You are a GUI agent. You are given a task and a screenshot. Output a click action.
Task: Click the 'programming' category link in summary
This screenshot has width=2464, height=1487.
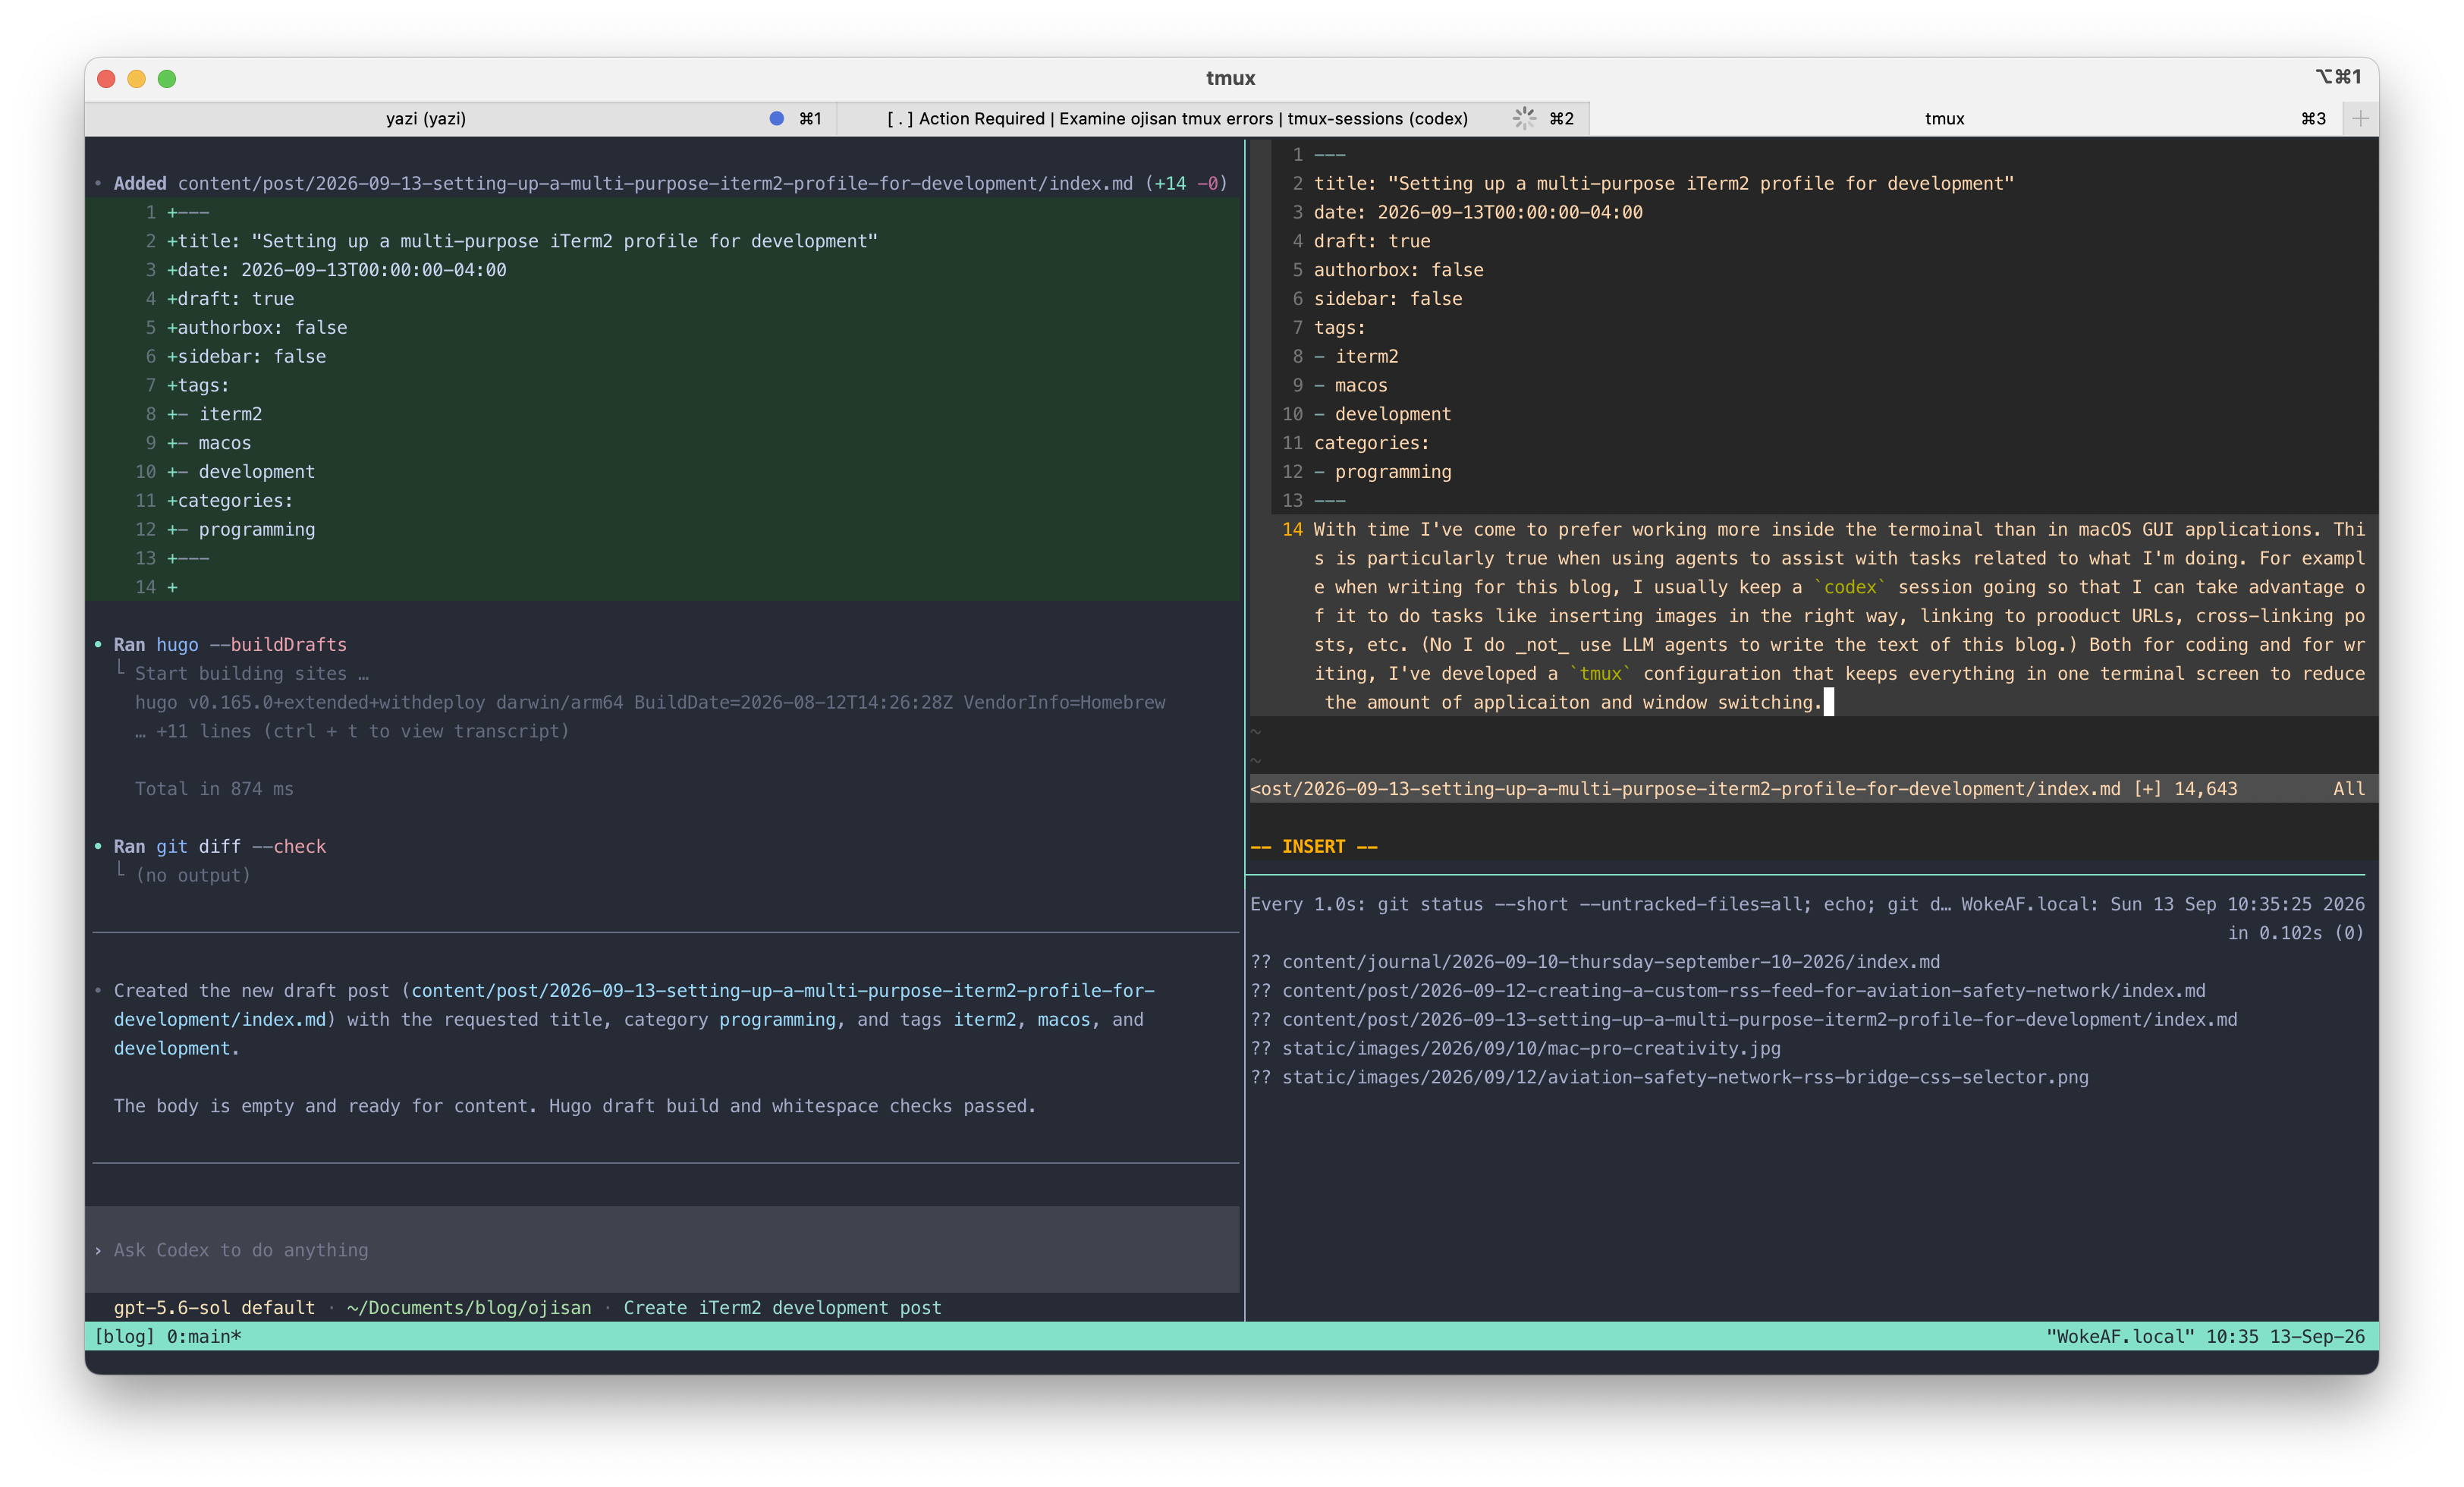point(777,1019)
